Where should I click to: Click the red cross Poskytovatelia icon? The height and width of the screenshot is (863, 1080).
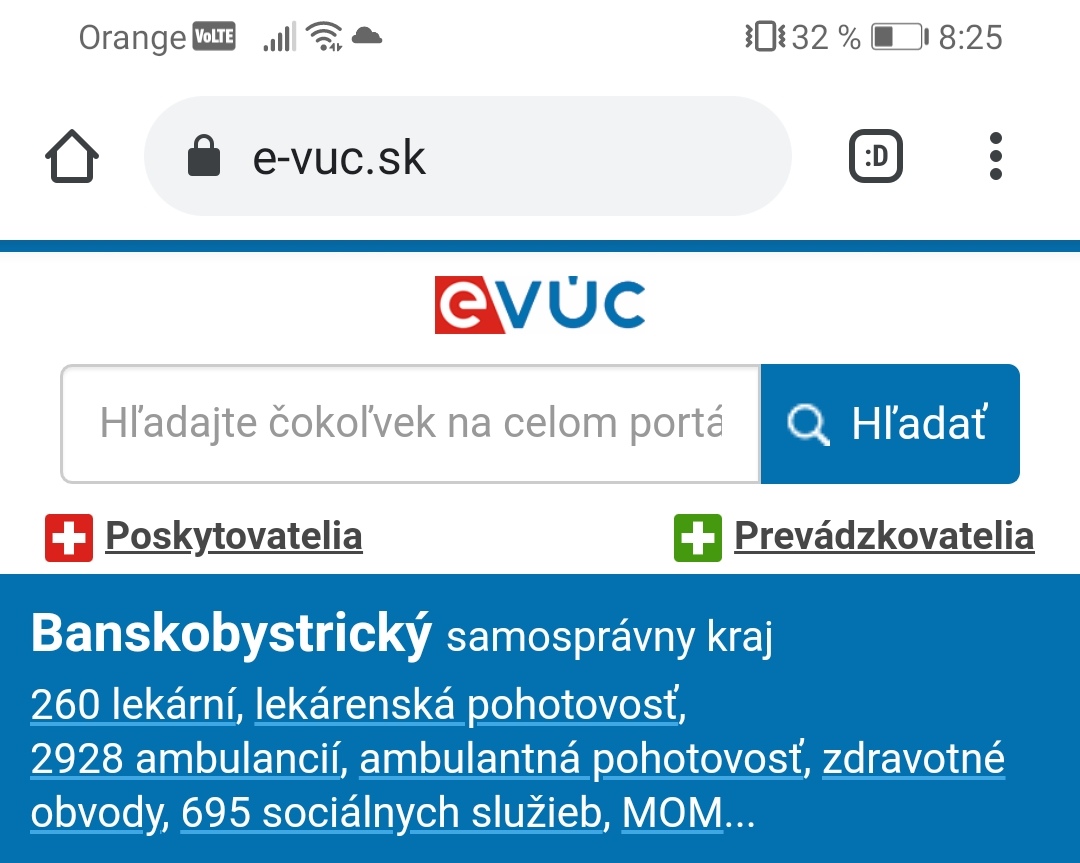[x=69, y=538]
